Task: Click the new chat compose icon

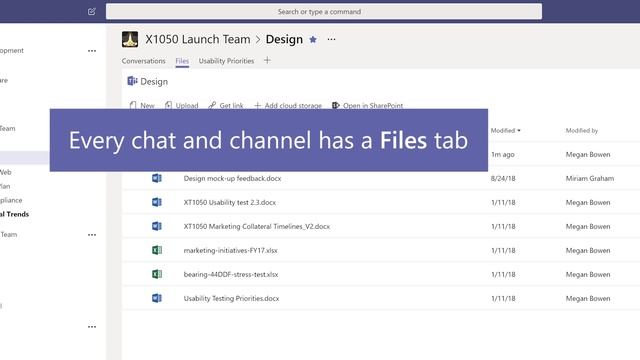Action: point(92,11)
